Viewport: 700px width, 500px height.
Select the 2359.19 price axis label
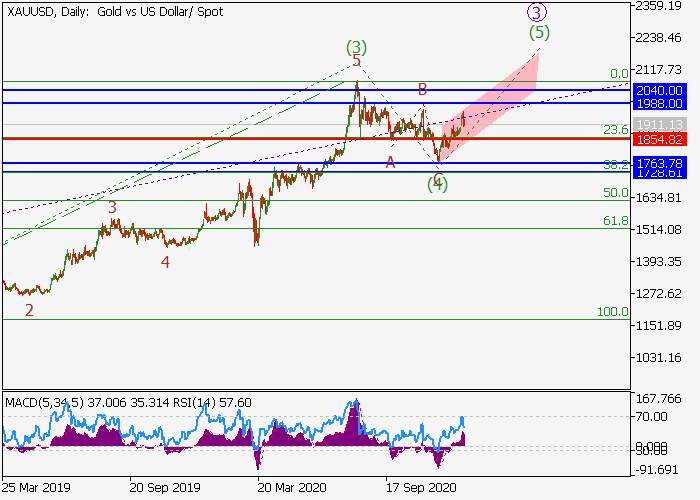658,6
